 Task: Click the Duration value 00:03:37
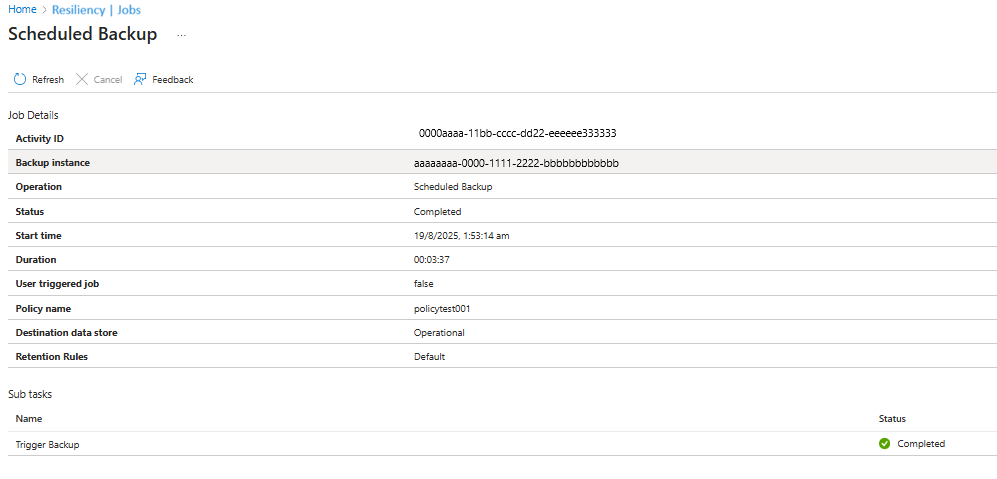(x=432, y=260)
